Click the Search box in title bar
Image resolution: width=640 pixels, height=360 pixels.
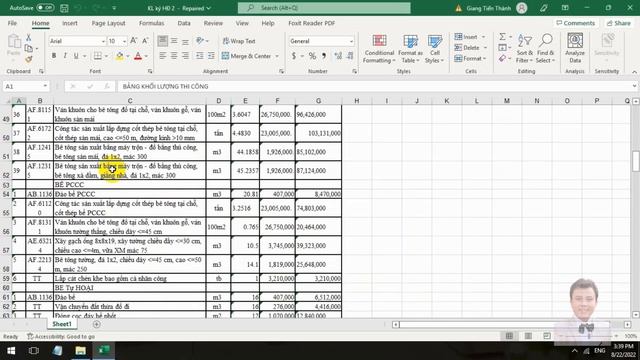click(324, 8)
